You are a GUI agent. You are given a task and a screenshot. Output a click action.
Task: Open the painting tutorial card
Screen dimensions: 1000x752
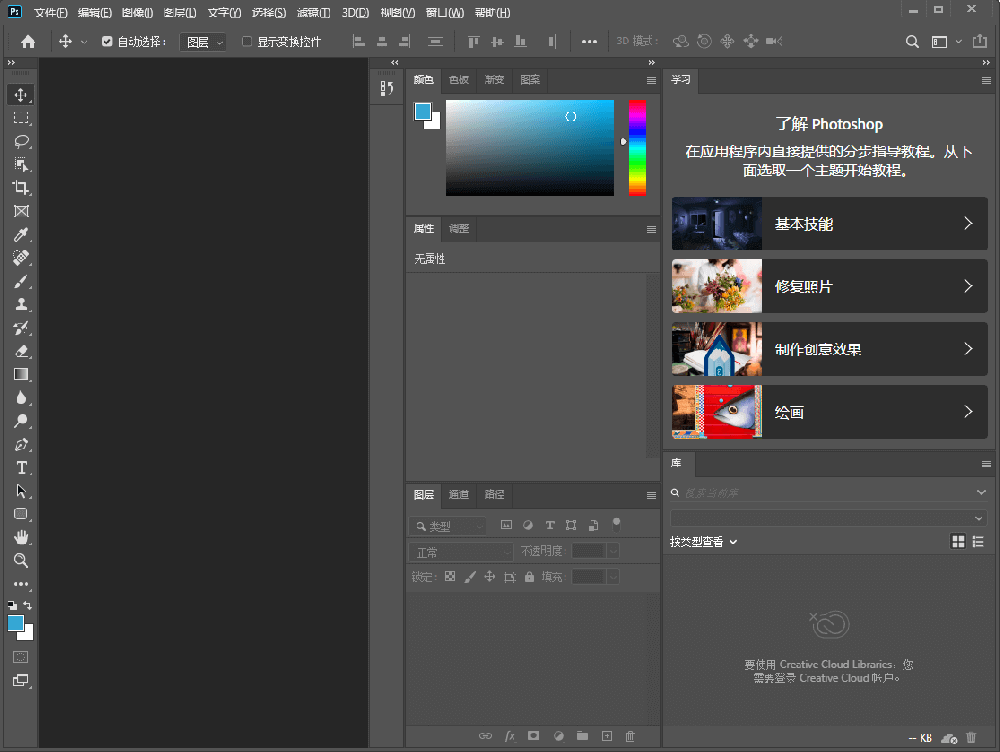point(830,412)
